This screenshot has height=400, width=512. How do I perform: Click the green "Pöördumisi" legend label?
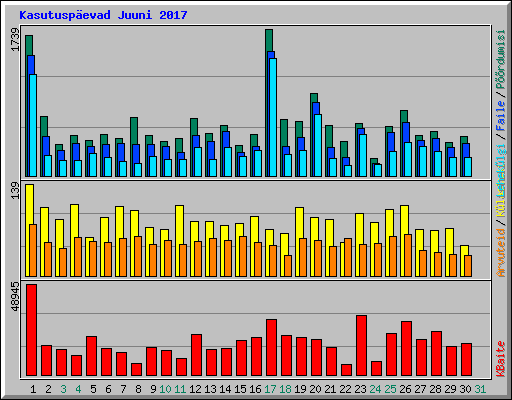click(501, 59)
